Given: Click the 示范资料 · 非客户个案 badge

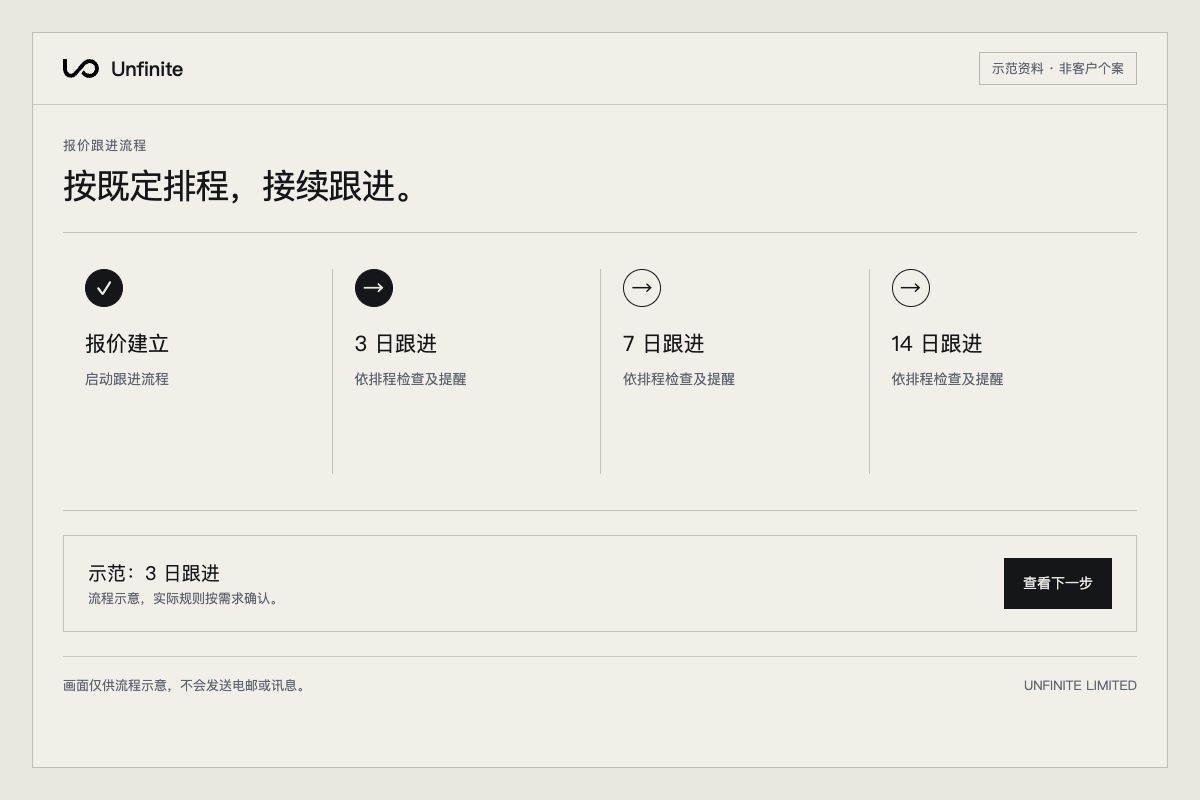Looking at the screenshot, I should coord(1058,68).
